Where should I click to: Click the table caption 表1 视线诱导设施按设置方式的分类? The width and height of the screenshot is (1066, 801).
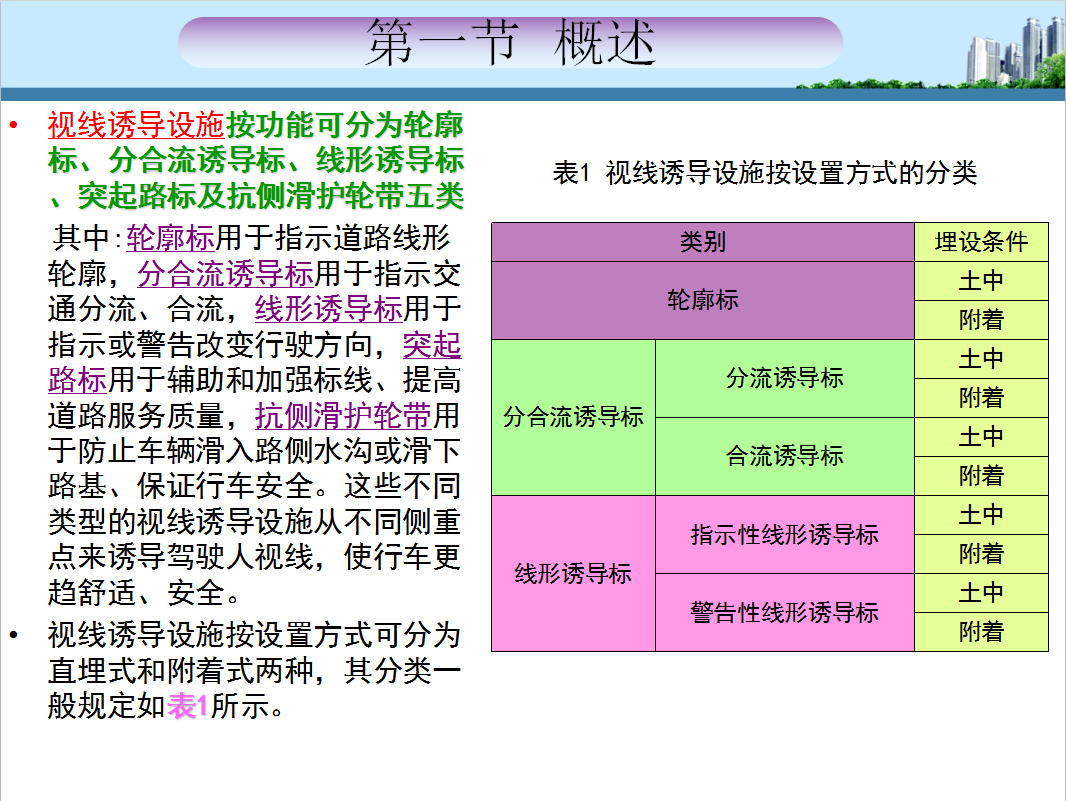pyautogui.click(x=765, y=173)
